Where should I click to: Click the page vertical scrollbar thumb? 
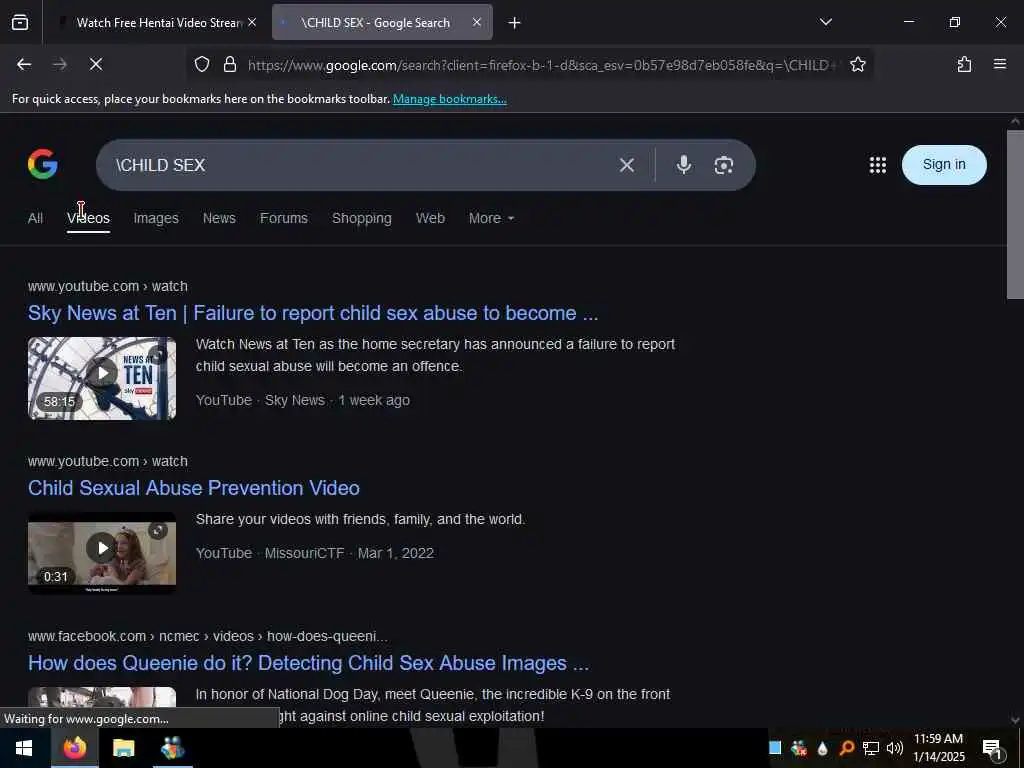[x=1015, y=214]
